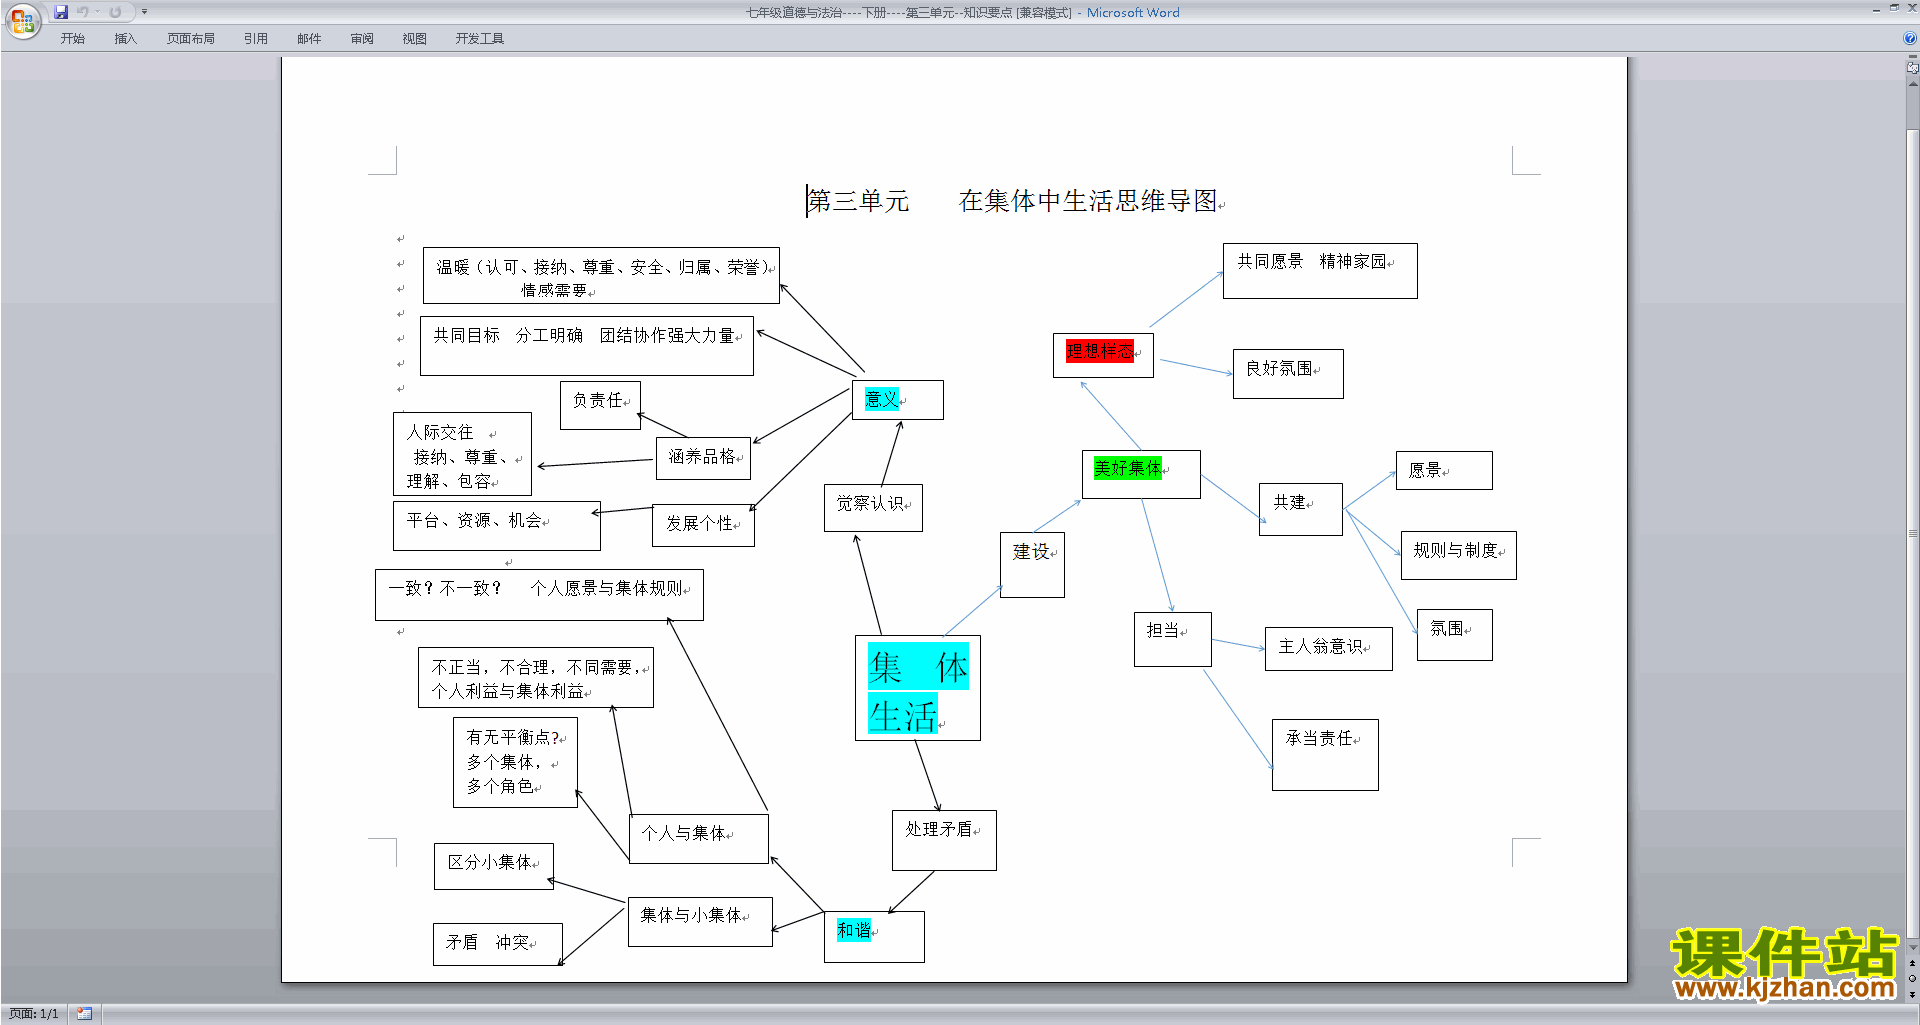Click the Redo icon in Quick Access
The height and width of the screenshot is (1025, 1920).
click(115, 12)
